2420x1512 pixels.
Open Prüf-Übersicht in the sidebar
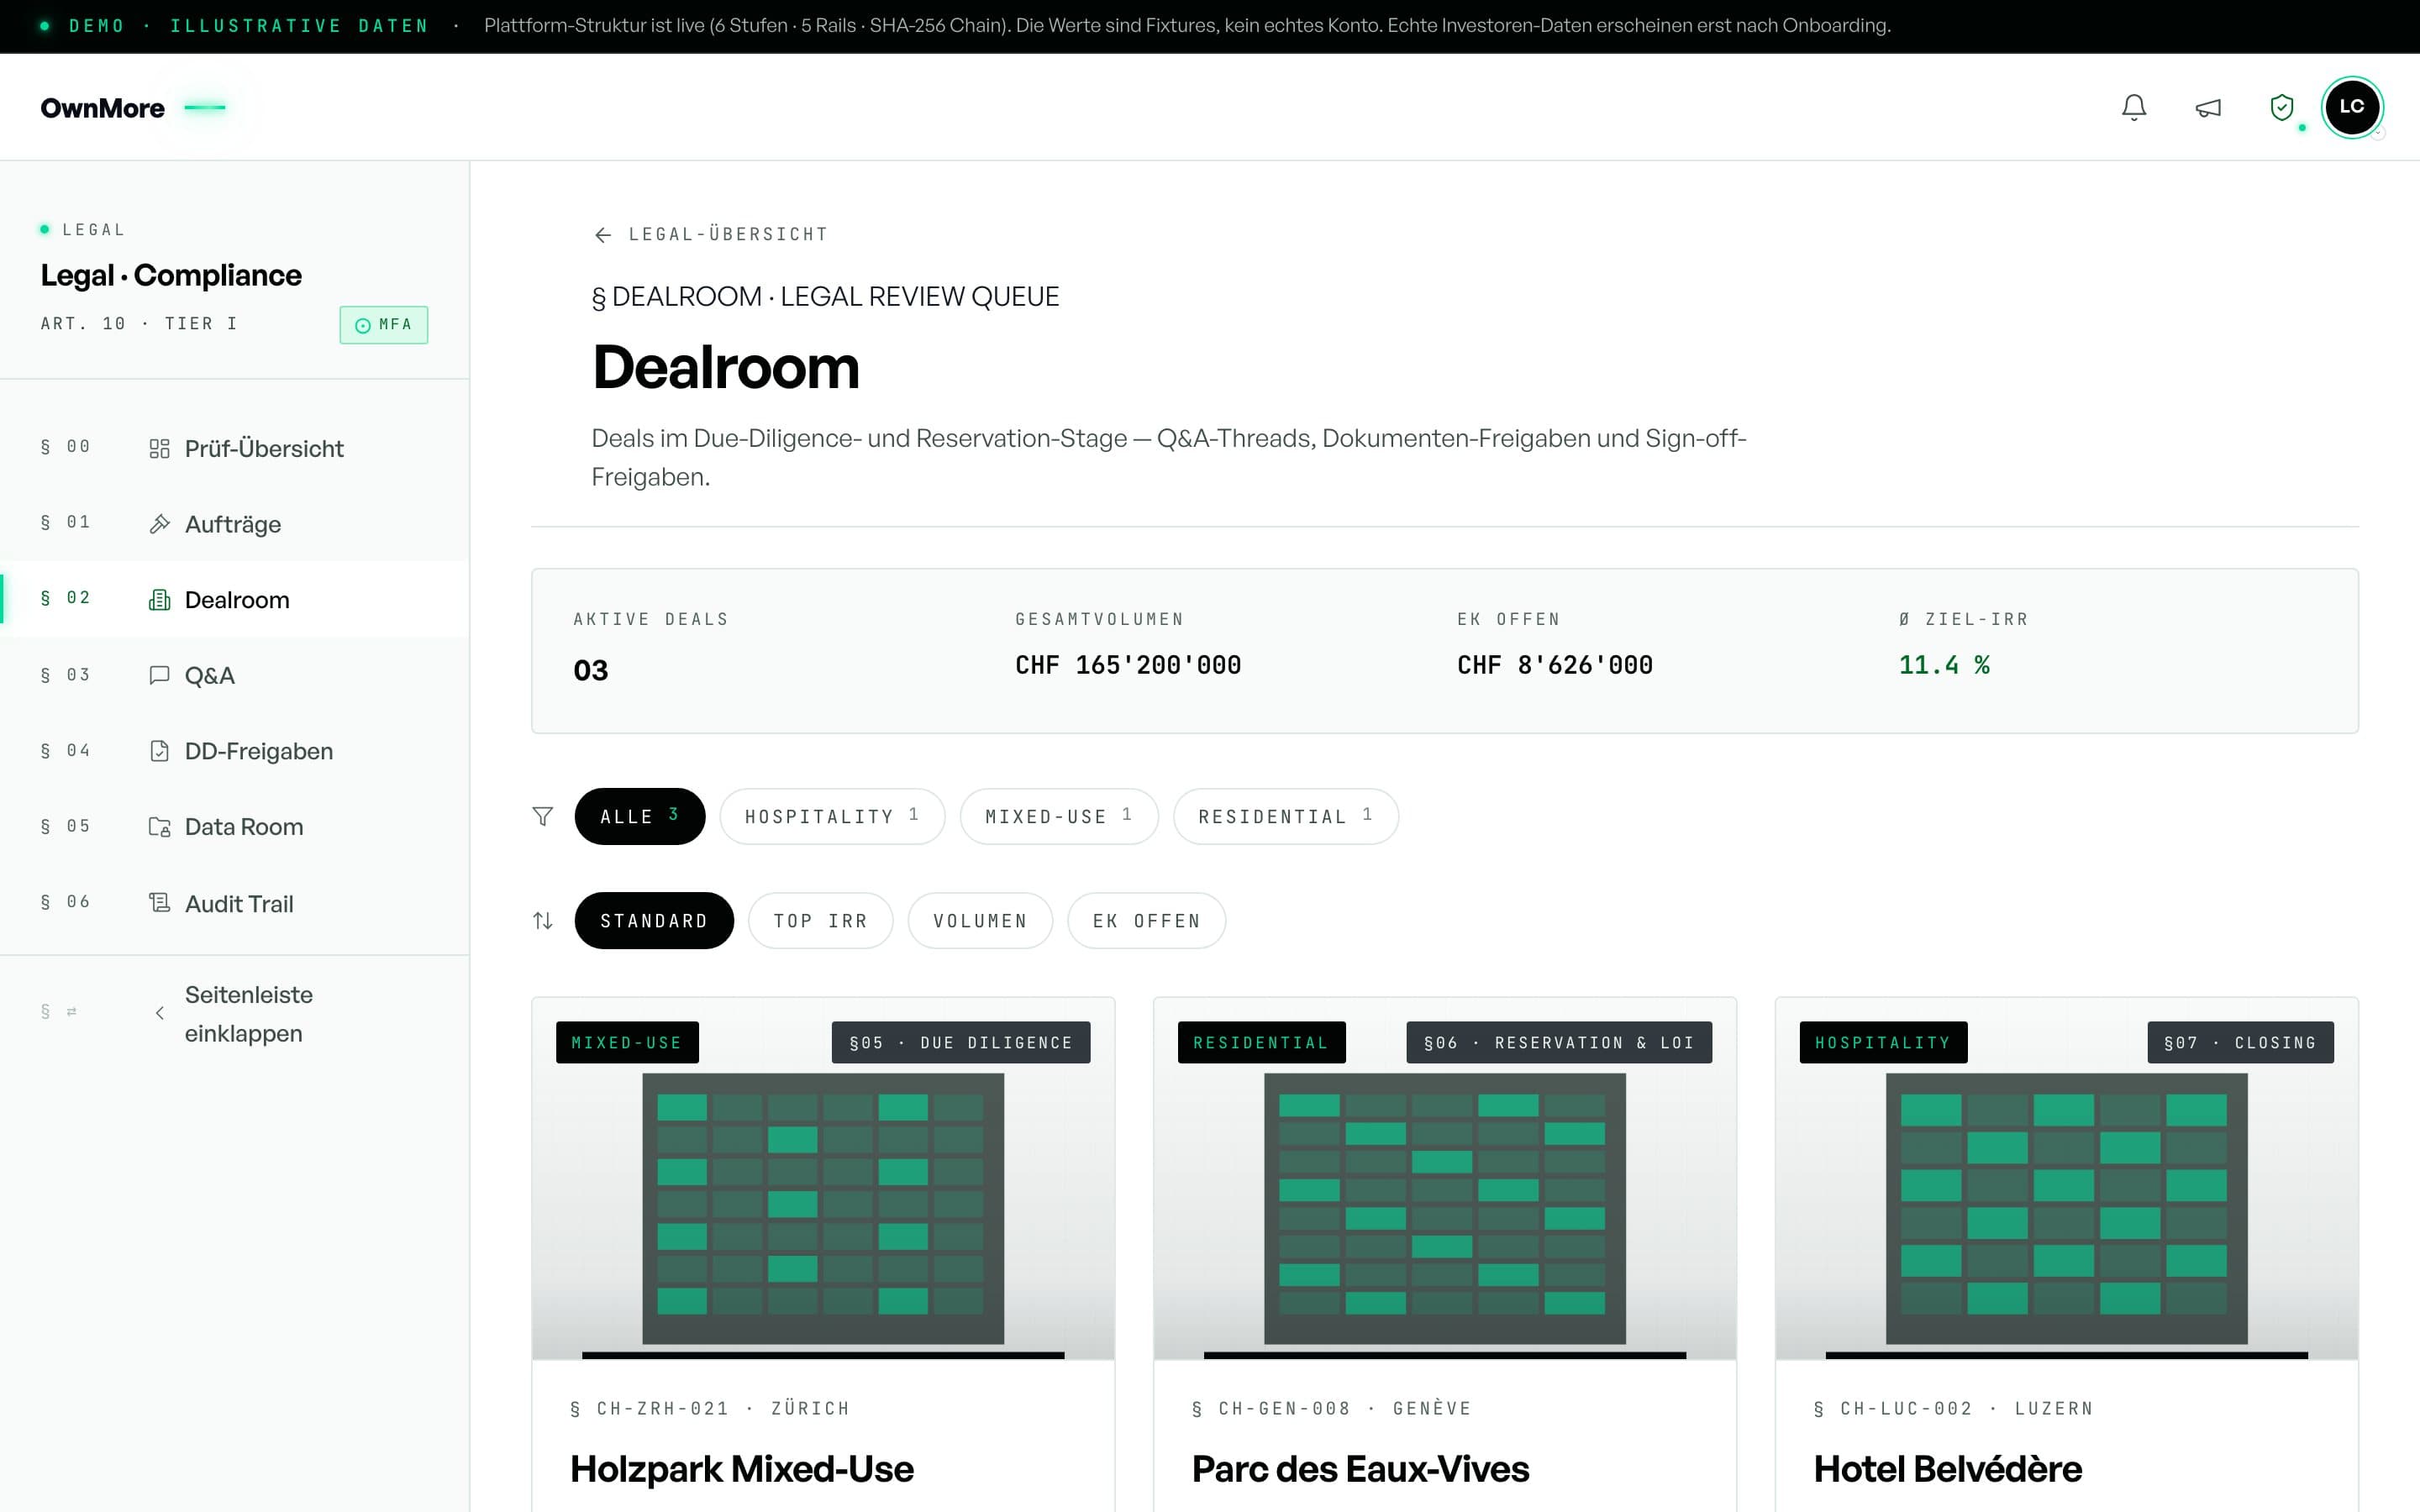[x=235, y=449]
